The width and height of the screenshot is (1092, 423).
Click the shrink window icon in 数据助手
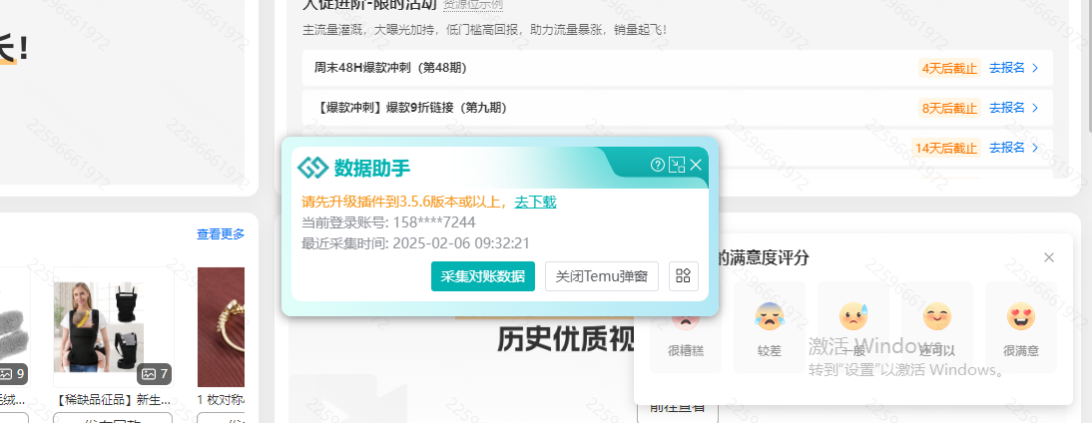click(x=676, y=164)
